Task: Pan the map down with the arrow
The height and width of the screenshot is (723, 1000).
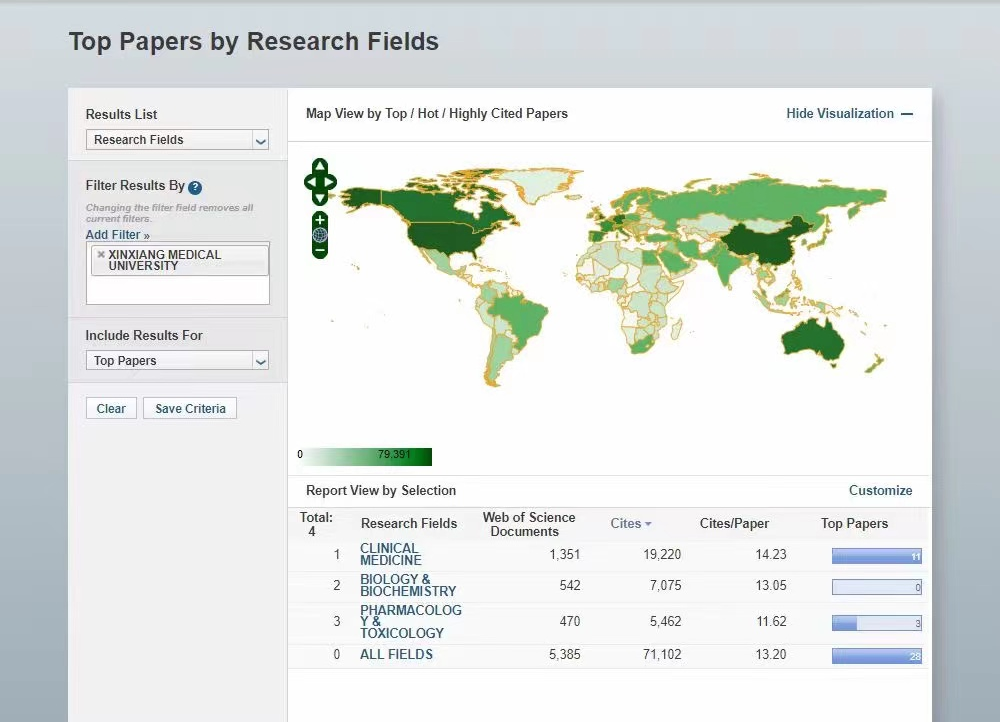Action: point(320,199)
